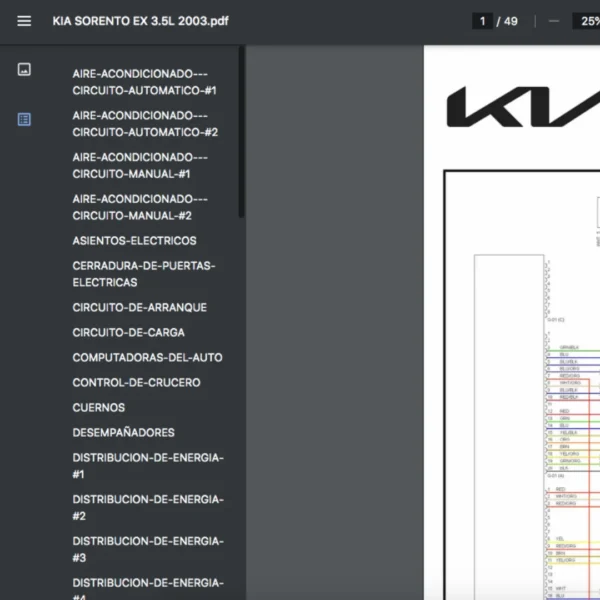Screen dimensions: 600x600
Task: Open AIRE-ACONDICIONADO CIRCUITO-AUTOMATICO-#2 bookmark
Action: tap(145, 124)
